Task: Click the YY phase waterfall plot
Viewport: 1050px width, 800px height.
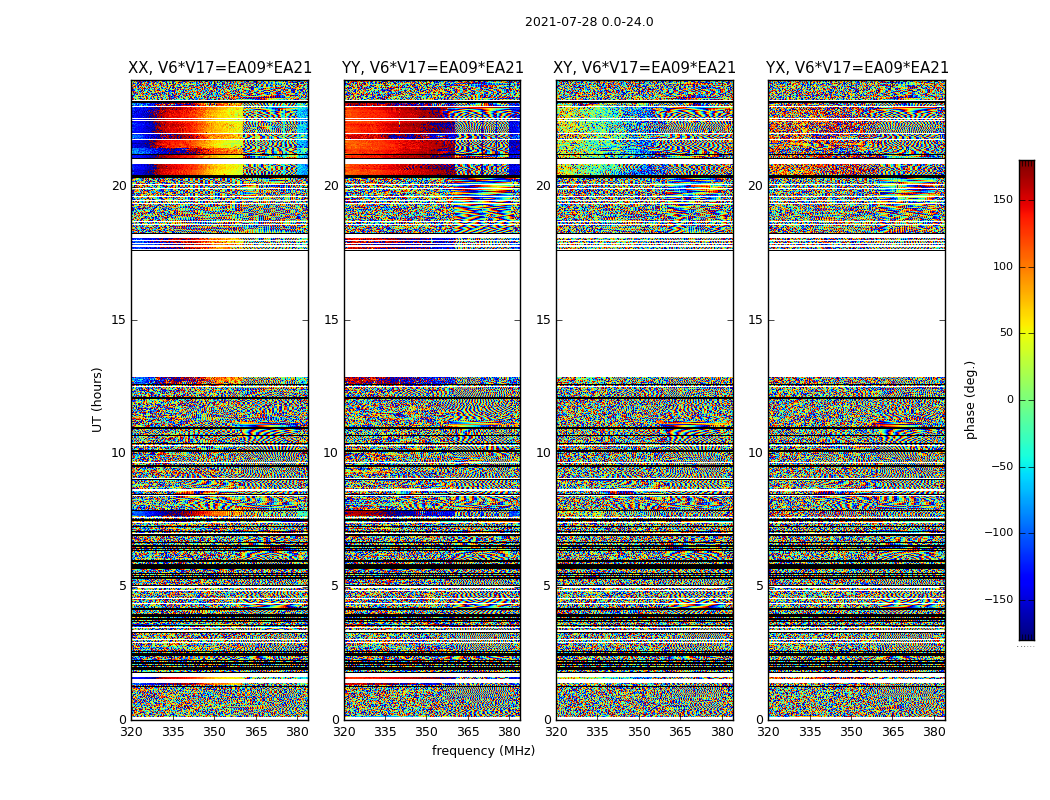Action: (x=433, y=400)
